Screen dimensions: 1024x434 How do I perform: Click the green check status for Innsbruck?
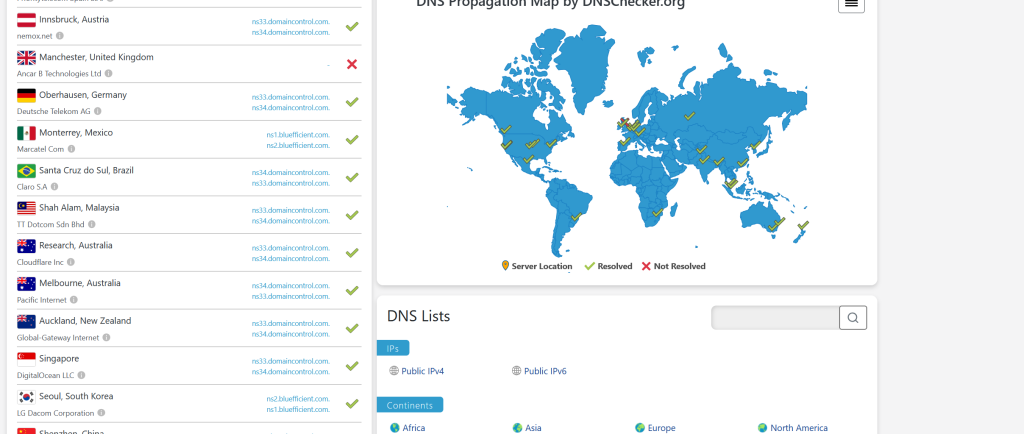tap(352, 27)
